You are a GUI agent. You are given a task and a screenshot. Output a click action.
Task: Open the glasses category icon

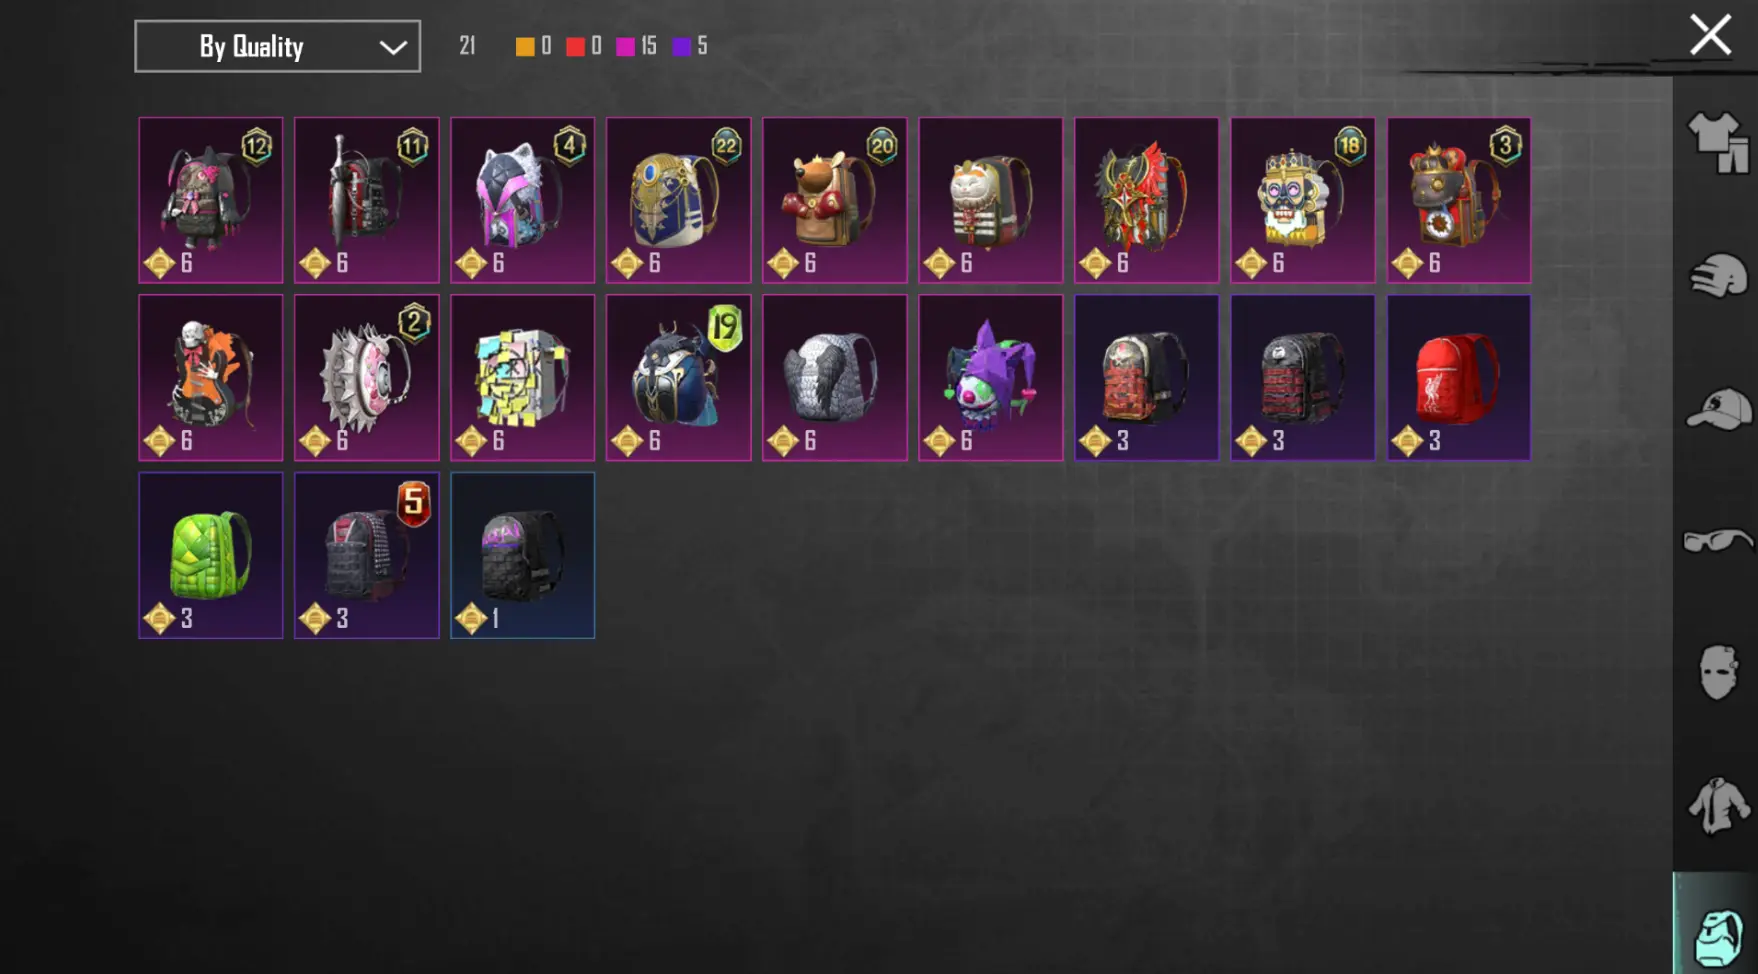[x=1718, y=541]
